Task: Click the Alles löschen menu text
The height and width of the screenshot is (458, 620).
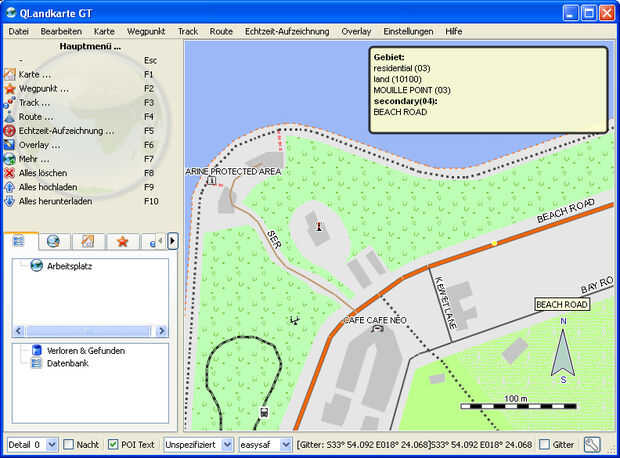Action: (x=43, y=173)
